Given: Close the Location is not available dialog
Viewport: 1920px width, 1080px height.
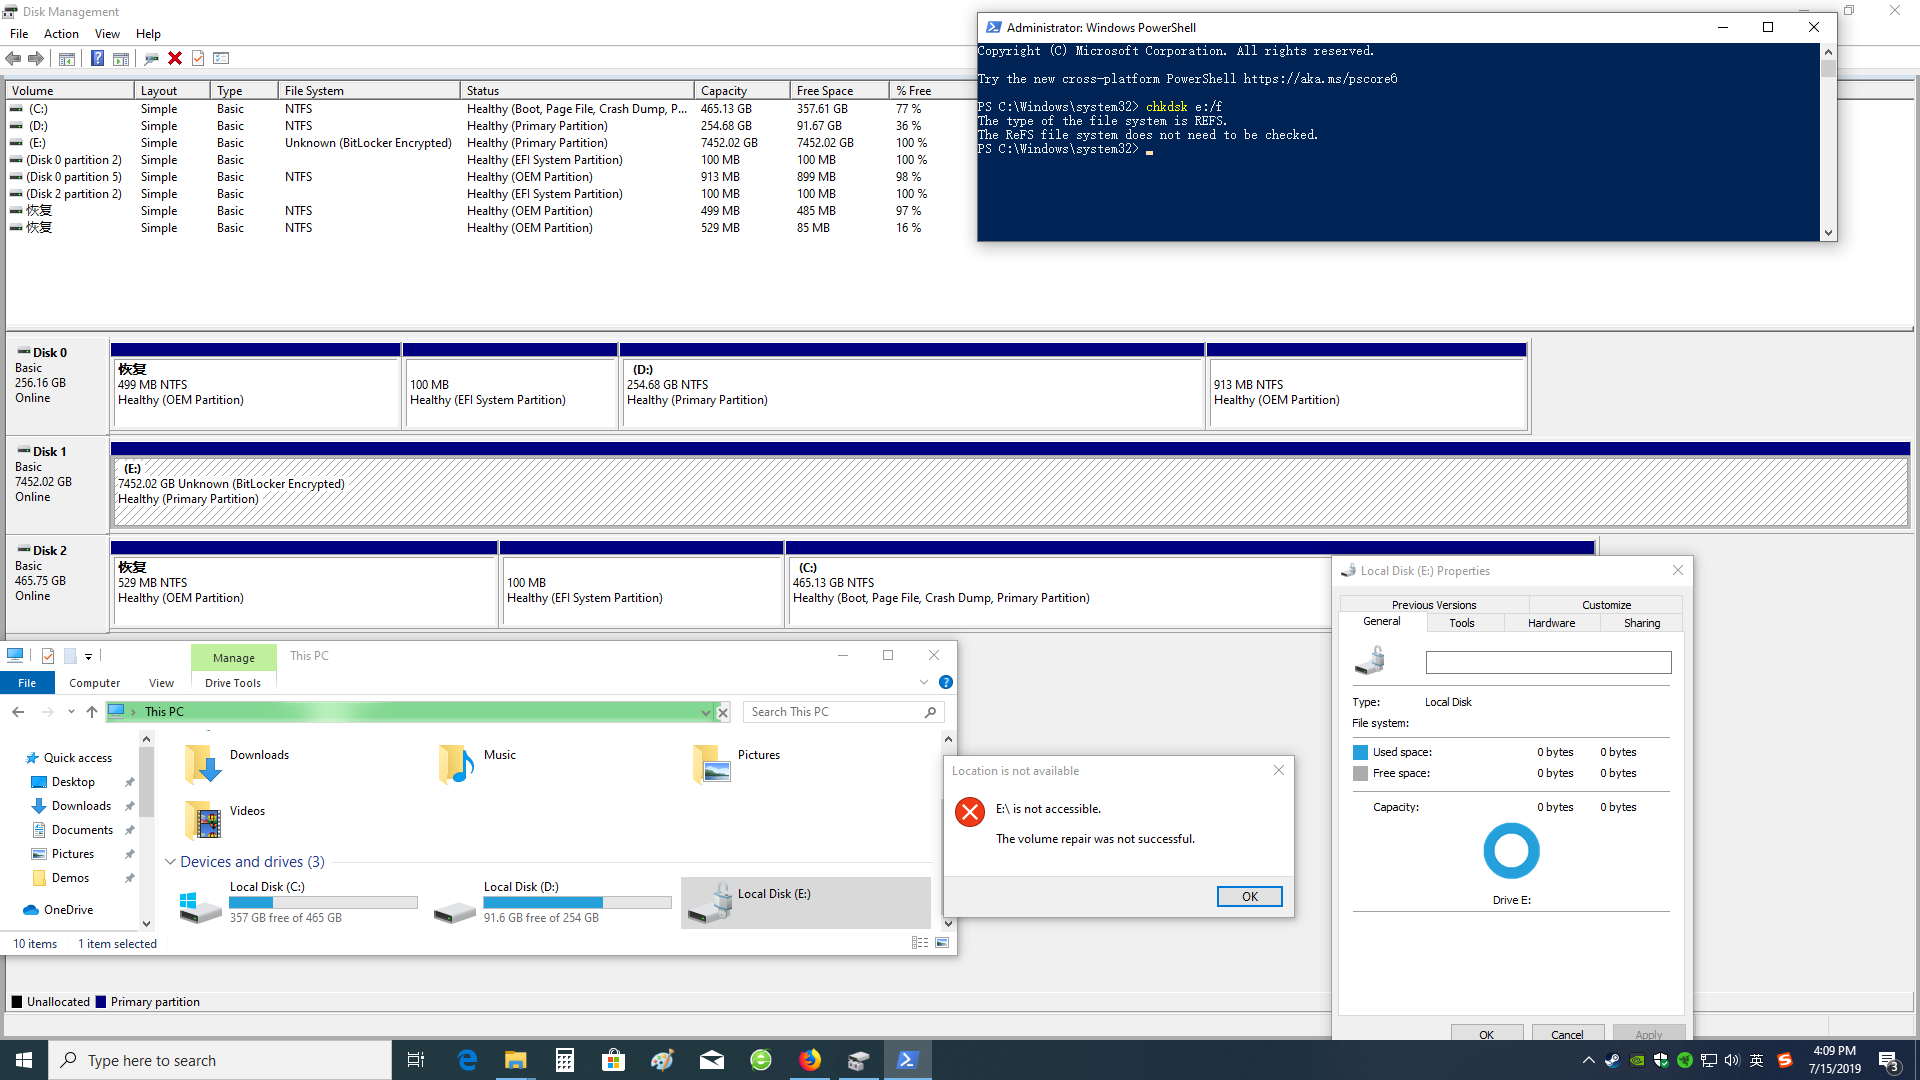Looking at the screenshot, I should 1279,770.
